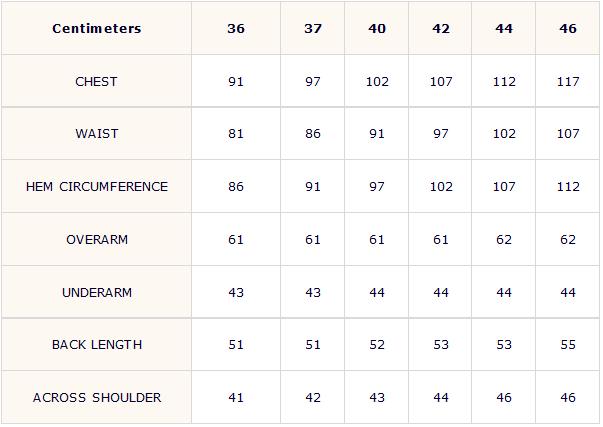The height and width of the screenshot is (427, 603).
Task: Click the ACROSS SHOULDER row label
Action: [97, 397]
